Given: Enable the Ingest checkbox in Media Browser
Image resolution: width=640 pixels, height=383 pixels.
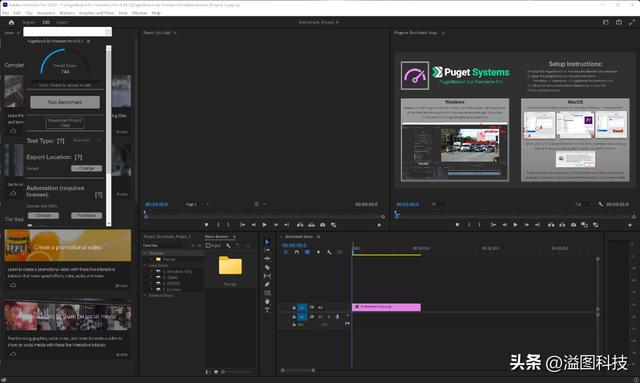Looking at the screenshot, I should (208, 246).
